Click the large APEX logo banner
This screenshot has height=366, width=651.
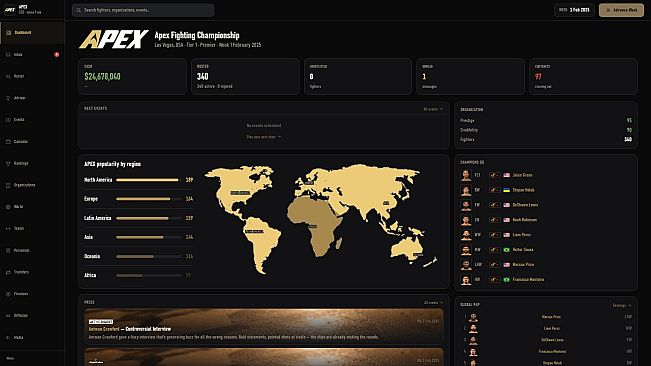coord(114,39)
